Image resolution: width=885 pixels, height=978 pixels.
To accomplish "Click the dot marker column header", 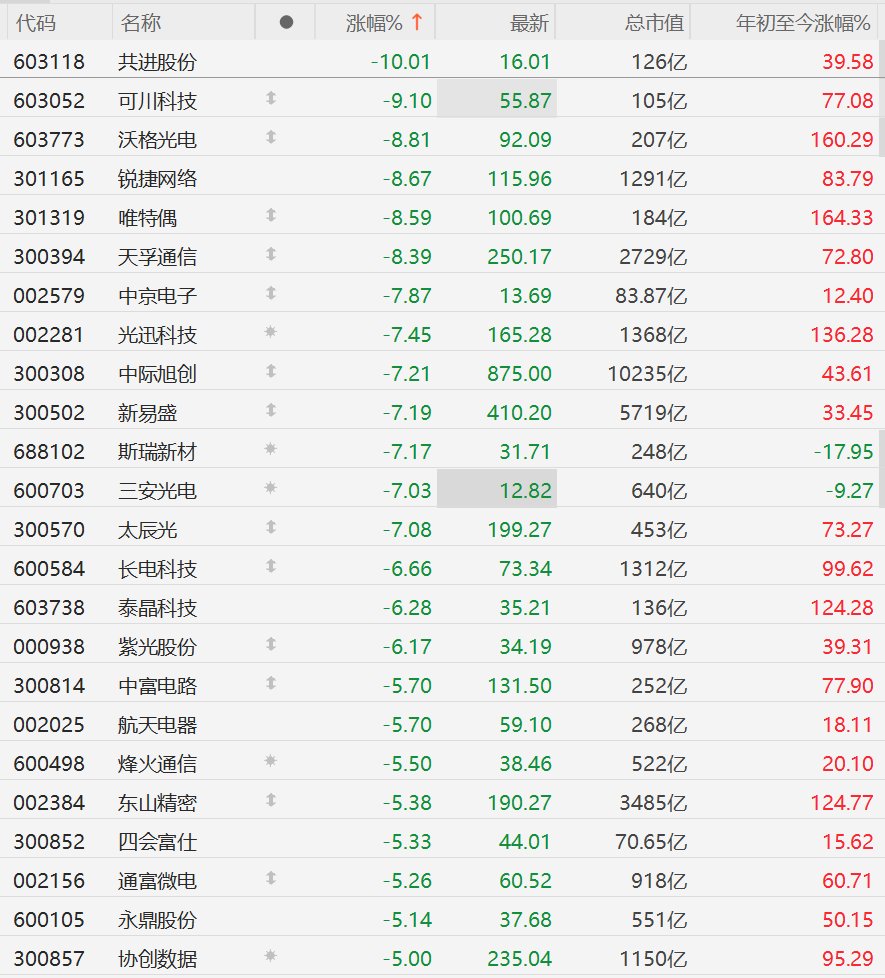I will pos(286,22).
